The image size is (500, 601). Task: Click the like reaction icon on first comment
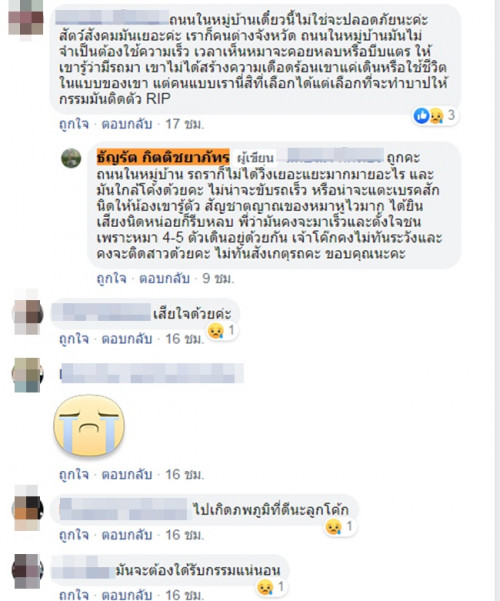[422, 115]
